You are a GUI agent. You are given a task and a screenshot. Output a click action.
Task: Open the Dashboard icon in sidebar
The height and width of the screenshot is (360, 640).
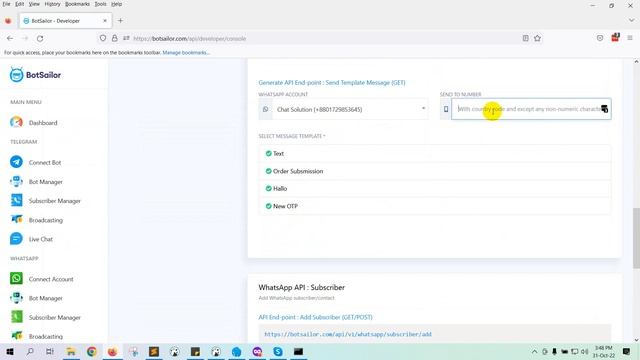tap(16, 122)
